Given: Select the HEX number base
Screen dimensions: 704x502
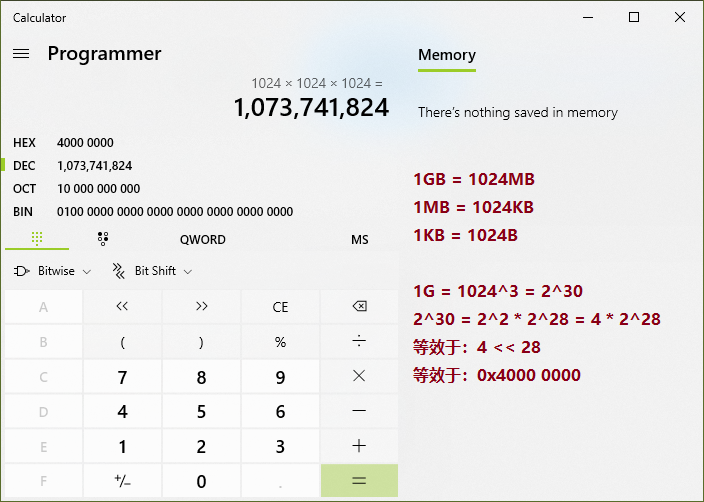Looking at the screenshot, I should point(199,143).
